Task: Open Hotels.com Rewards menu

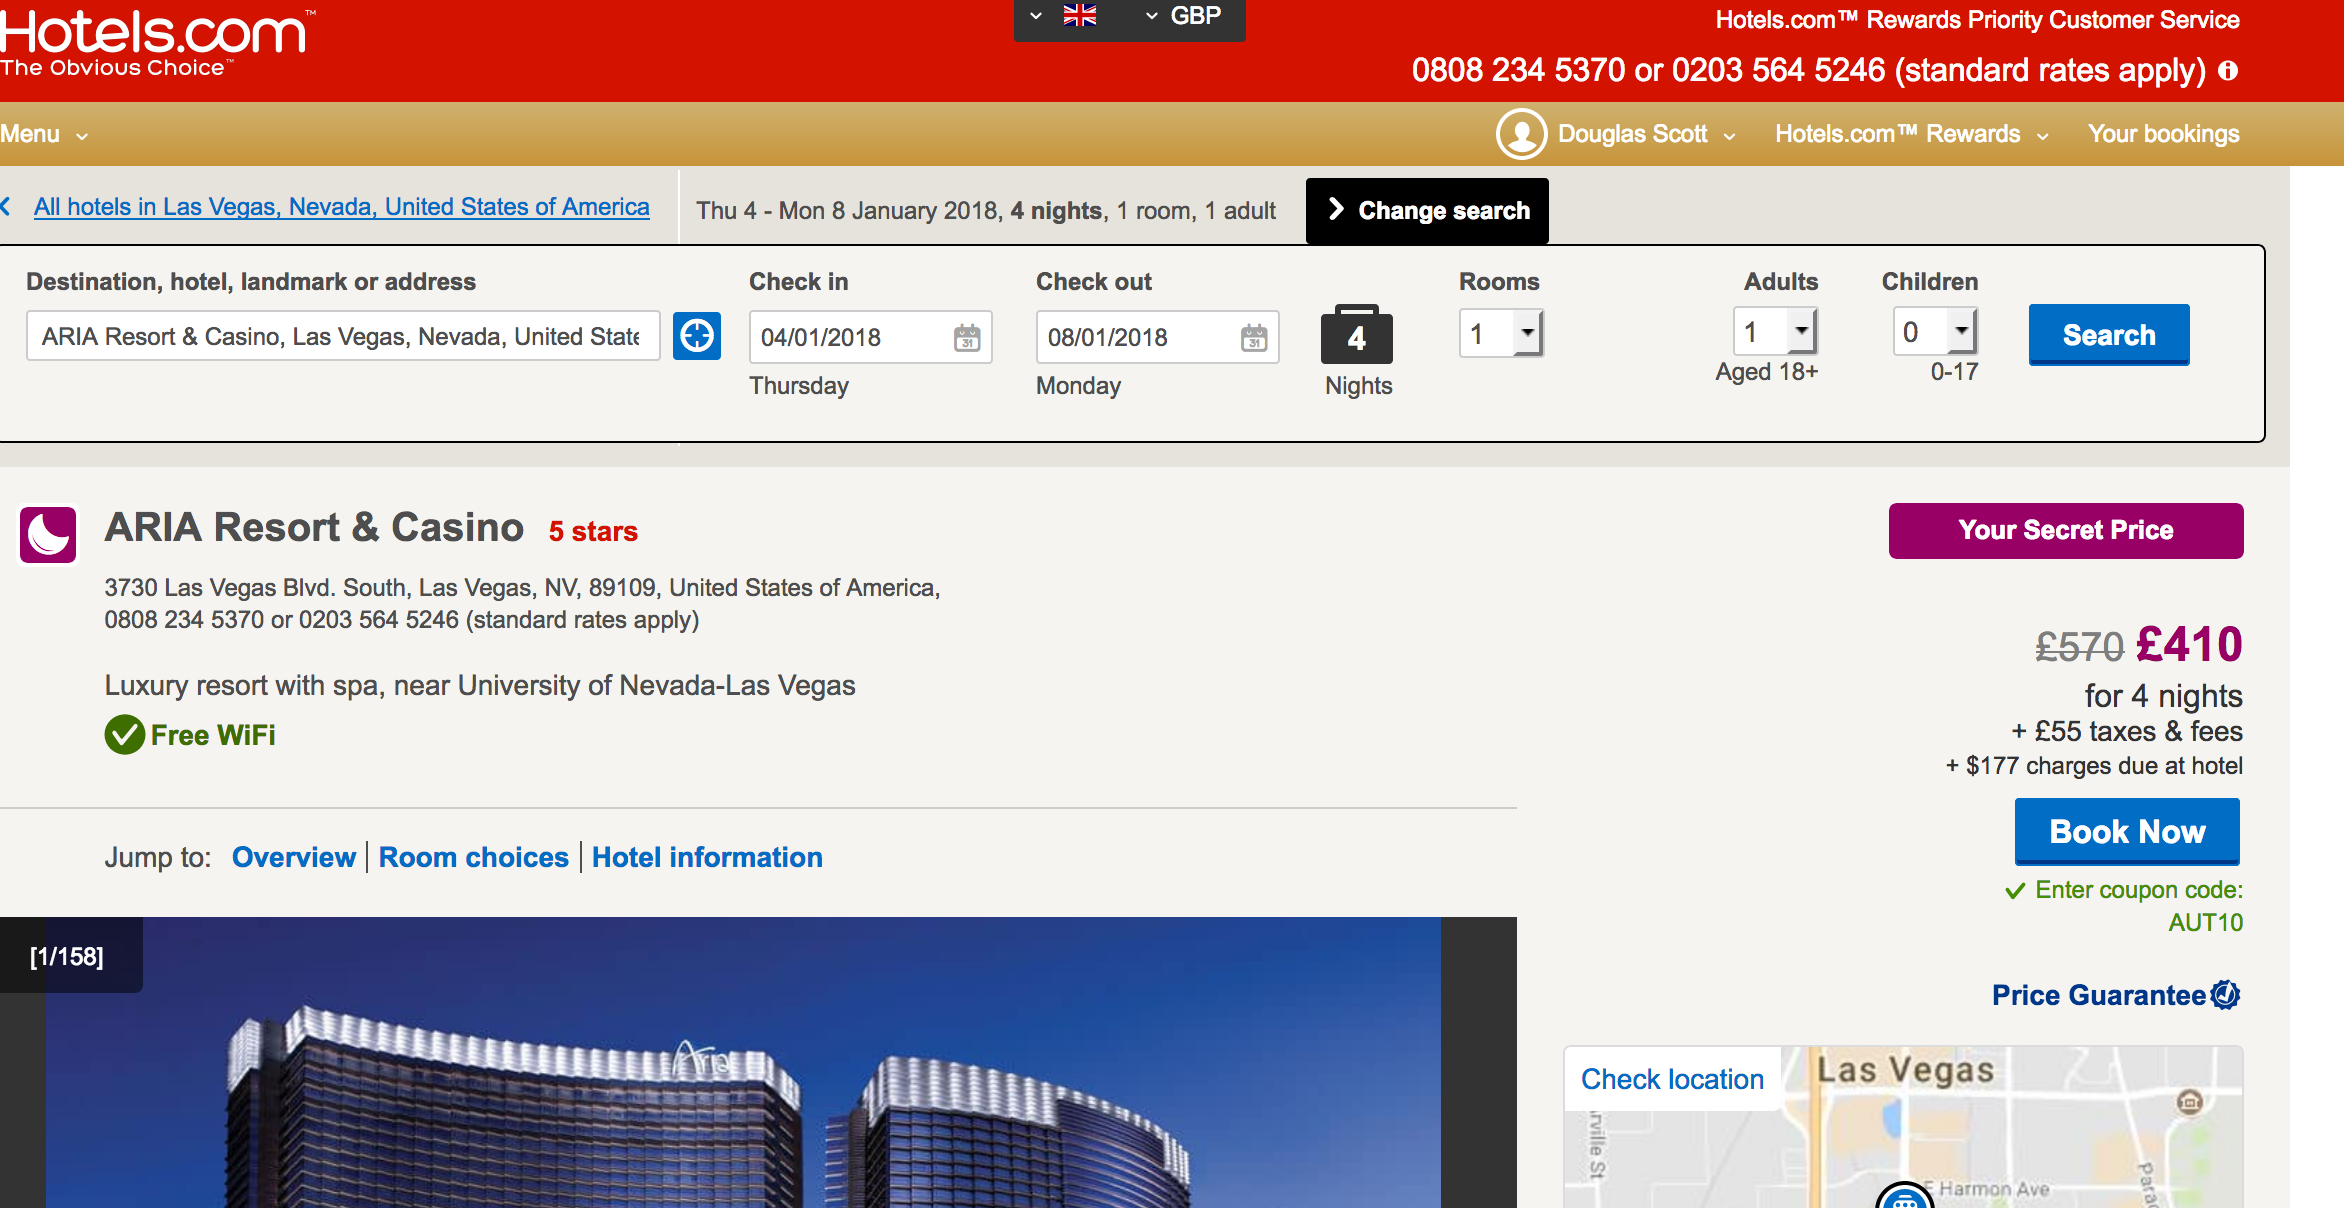Action: pyautogui.click(x=1911, y=134)
